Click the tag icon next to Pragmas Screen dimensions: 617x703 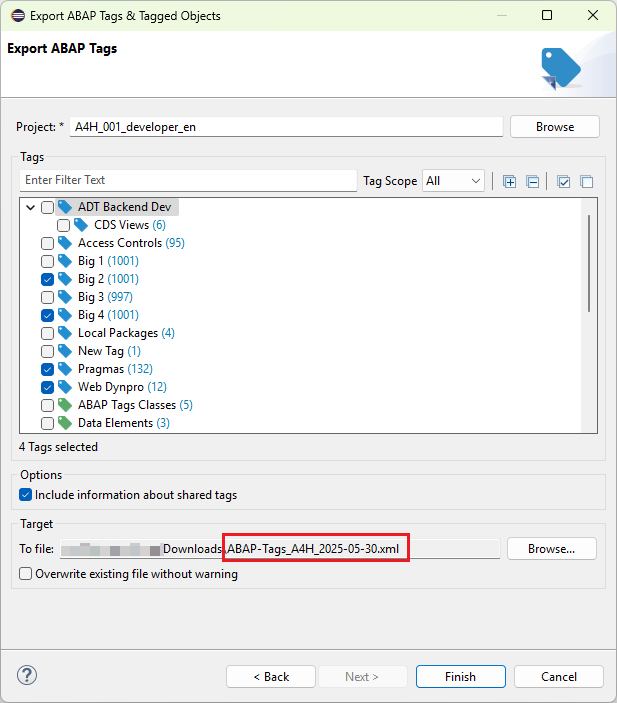pos(65,369)
